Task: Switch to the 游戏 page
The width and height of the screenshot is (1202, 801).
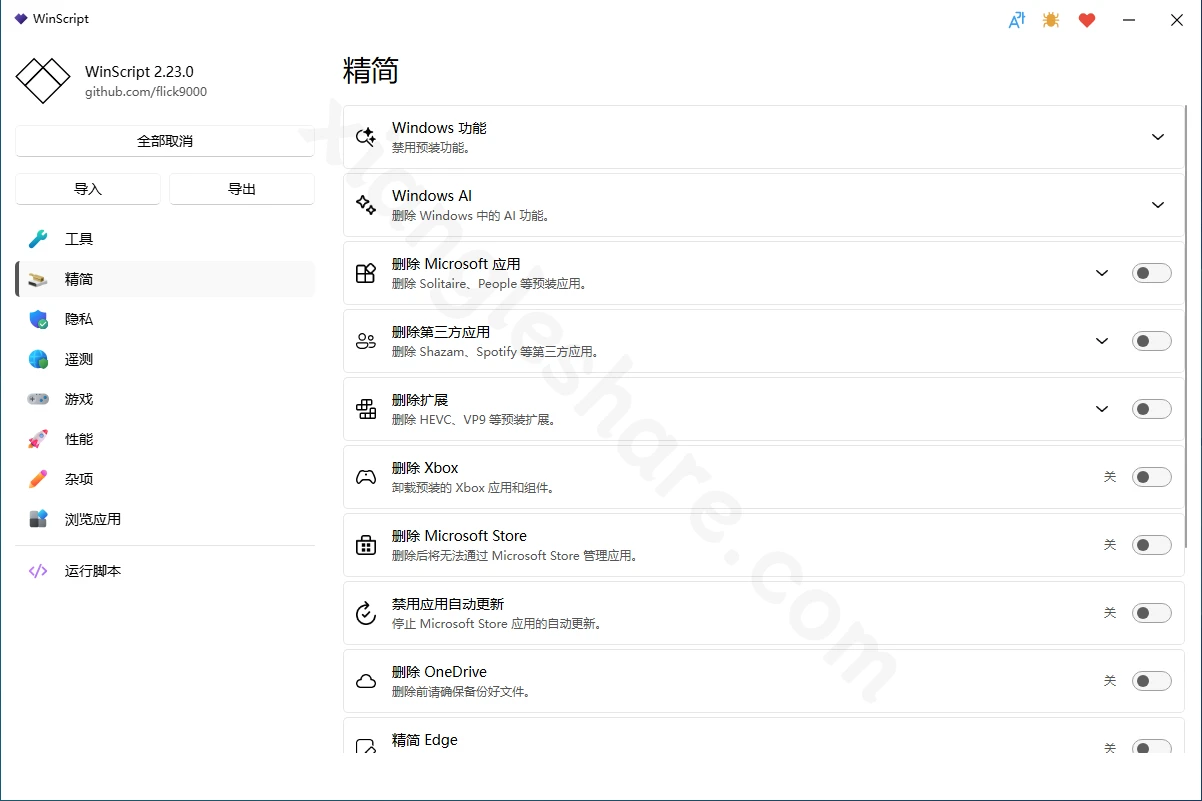Action: click(x=165, y=399)
